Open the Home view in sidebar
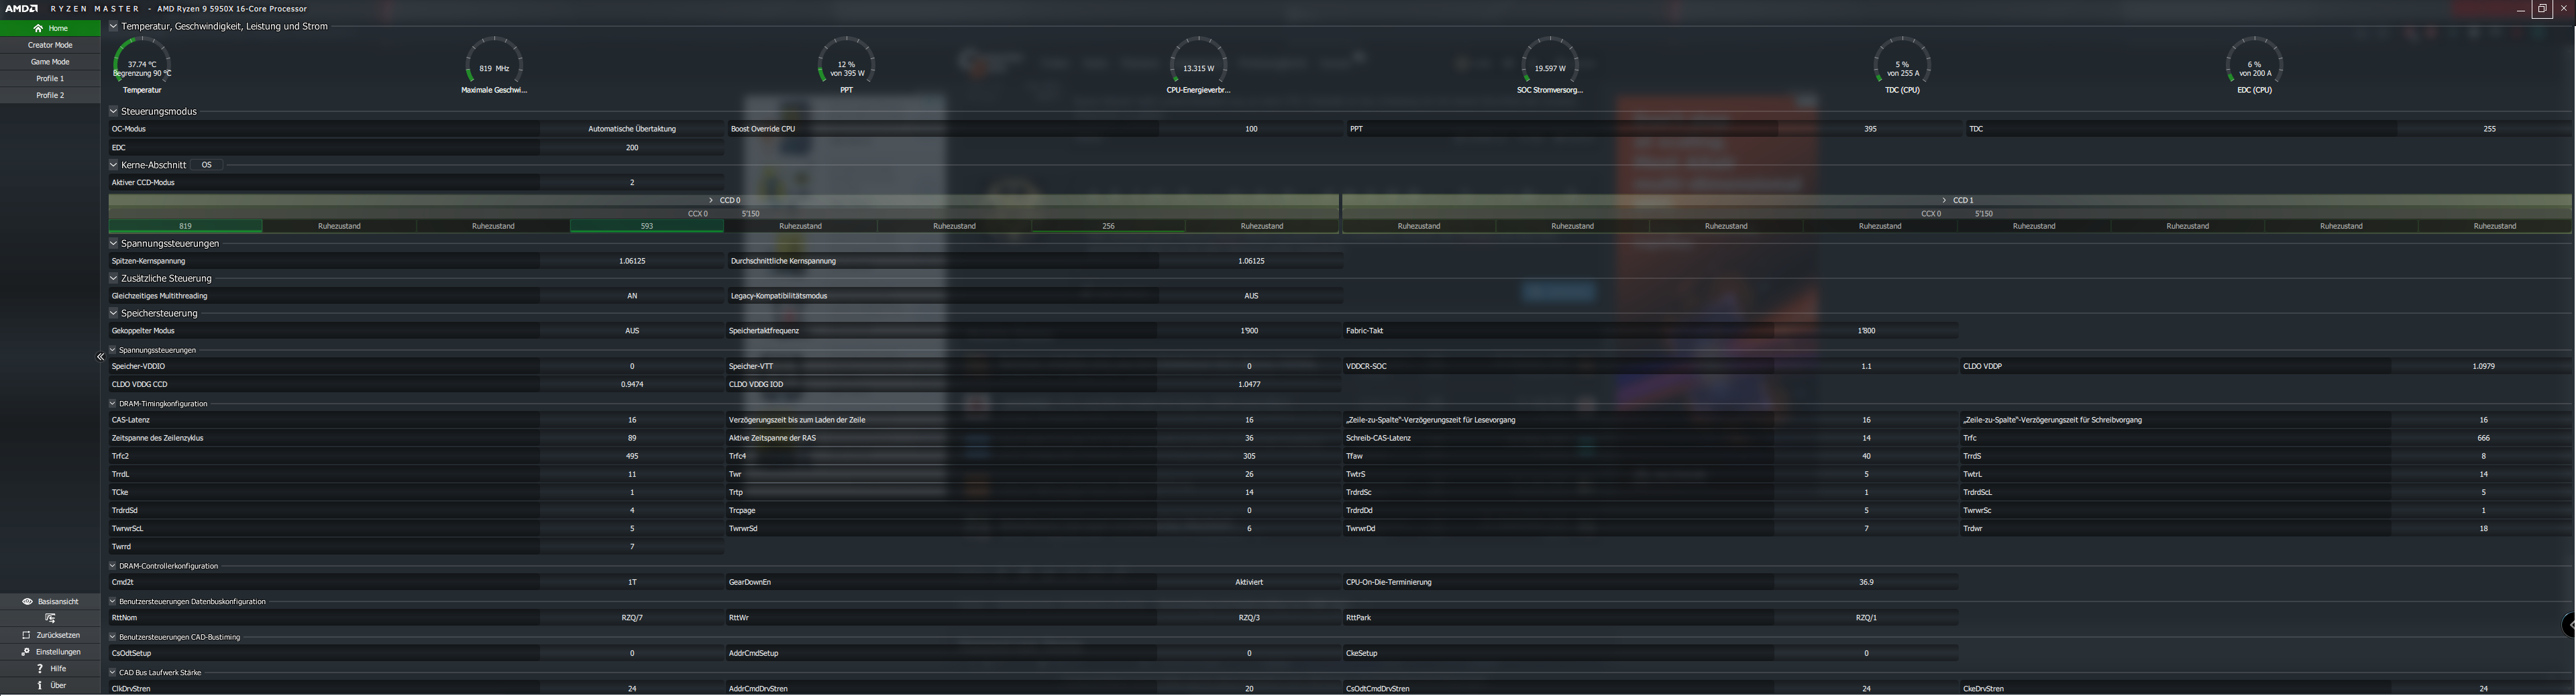This screenshot has height=696, width=2576. tap(50, 28)
